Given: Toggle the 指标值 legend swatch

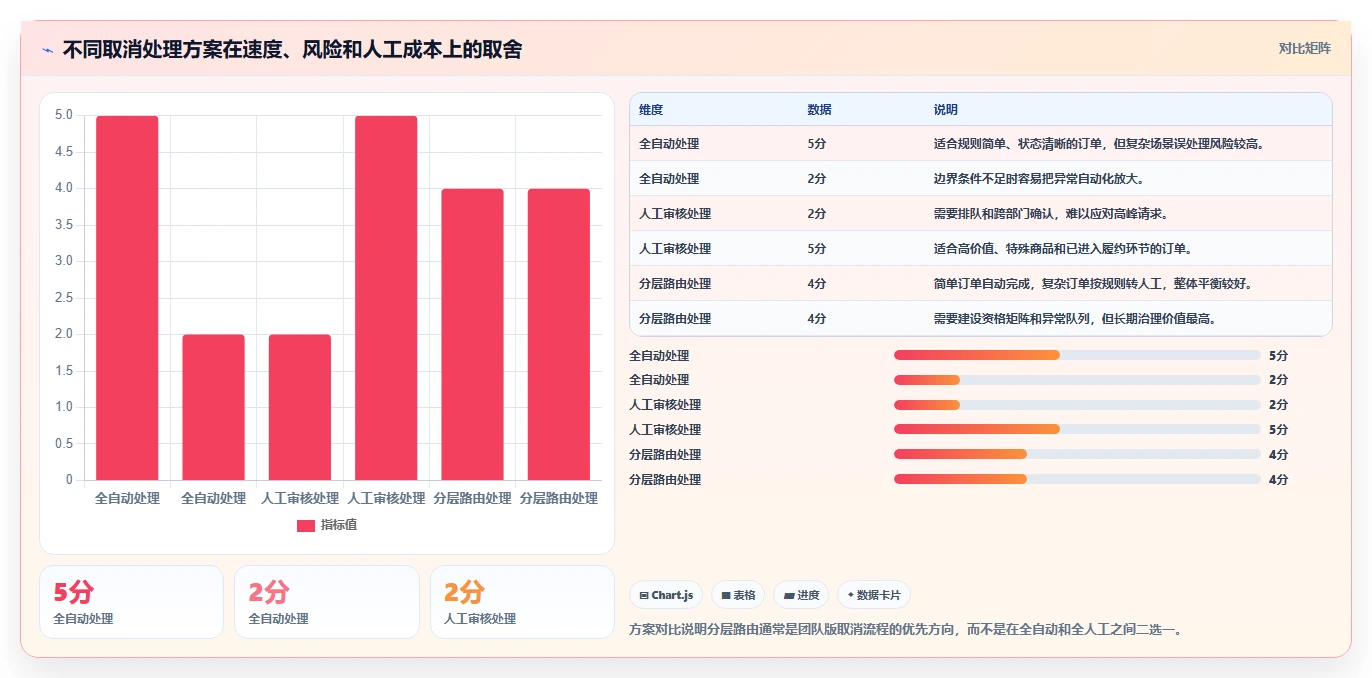Looking at the screenshot, I should point(306,525).
